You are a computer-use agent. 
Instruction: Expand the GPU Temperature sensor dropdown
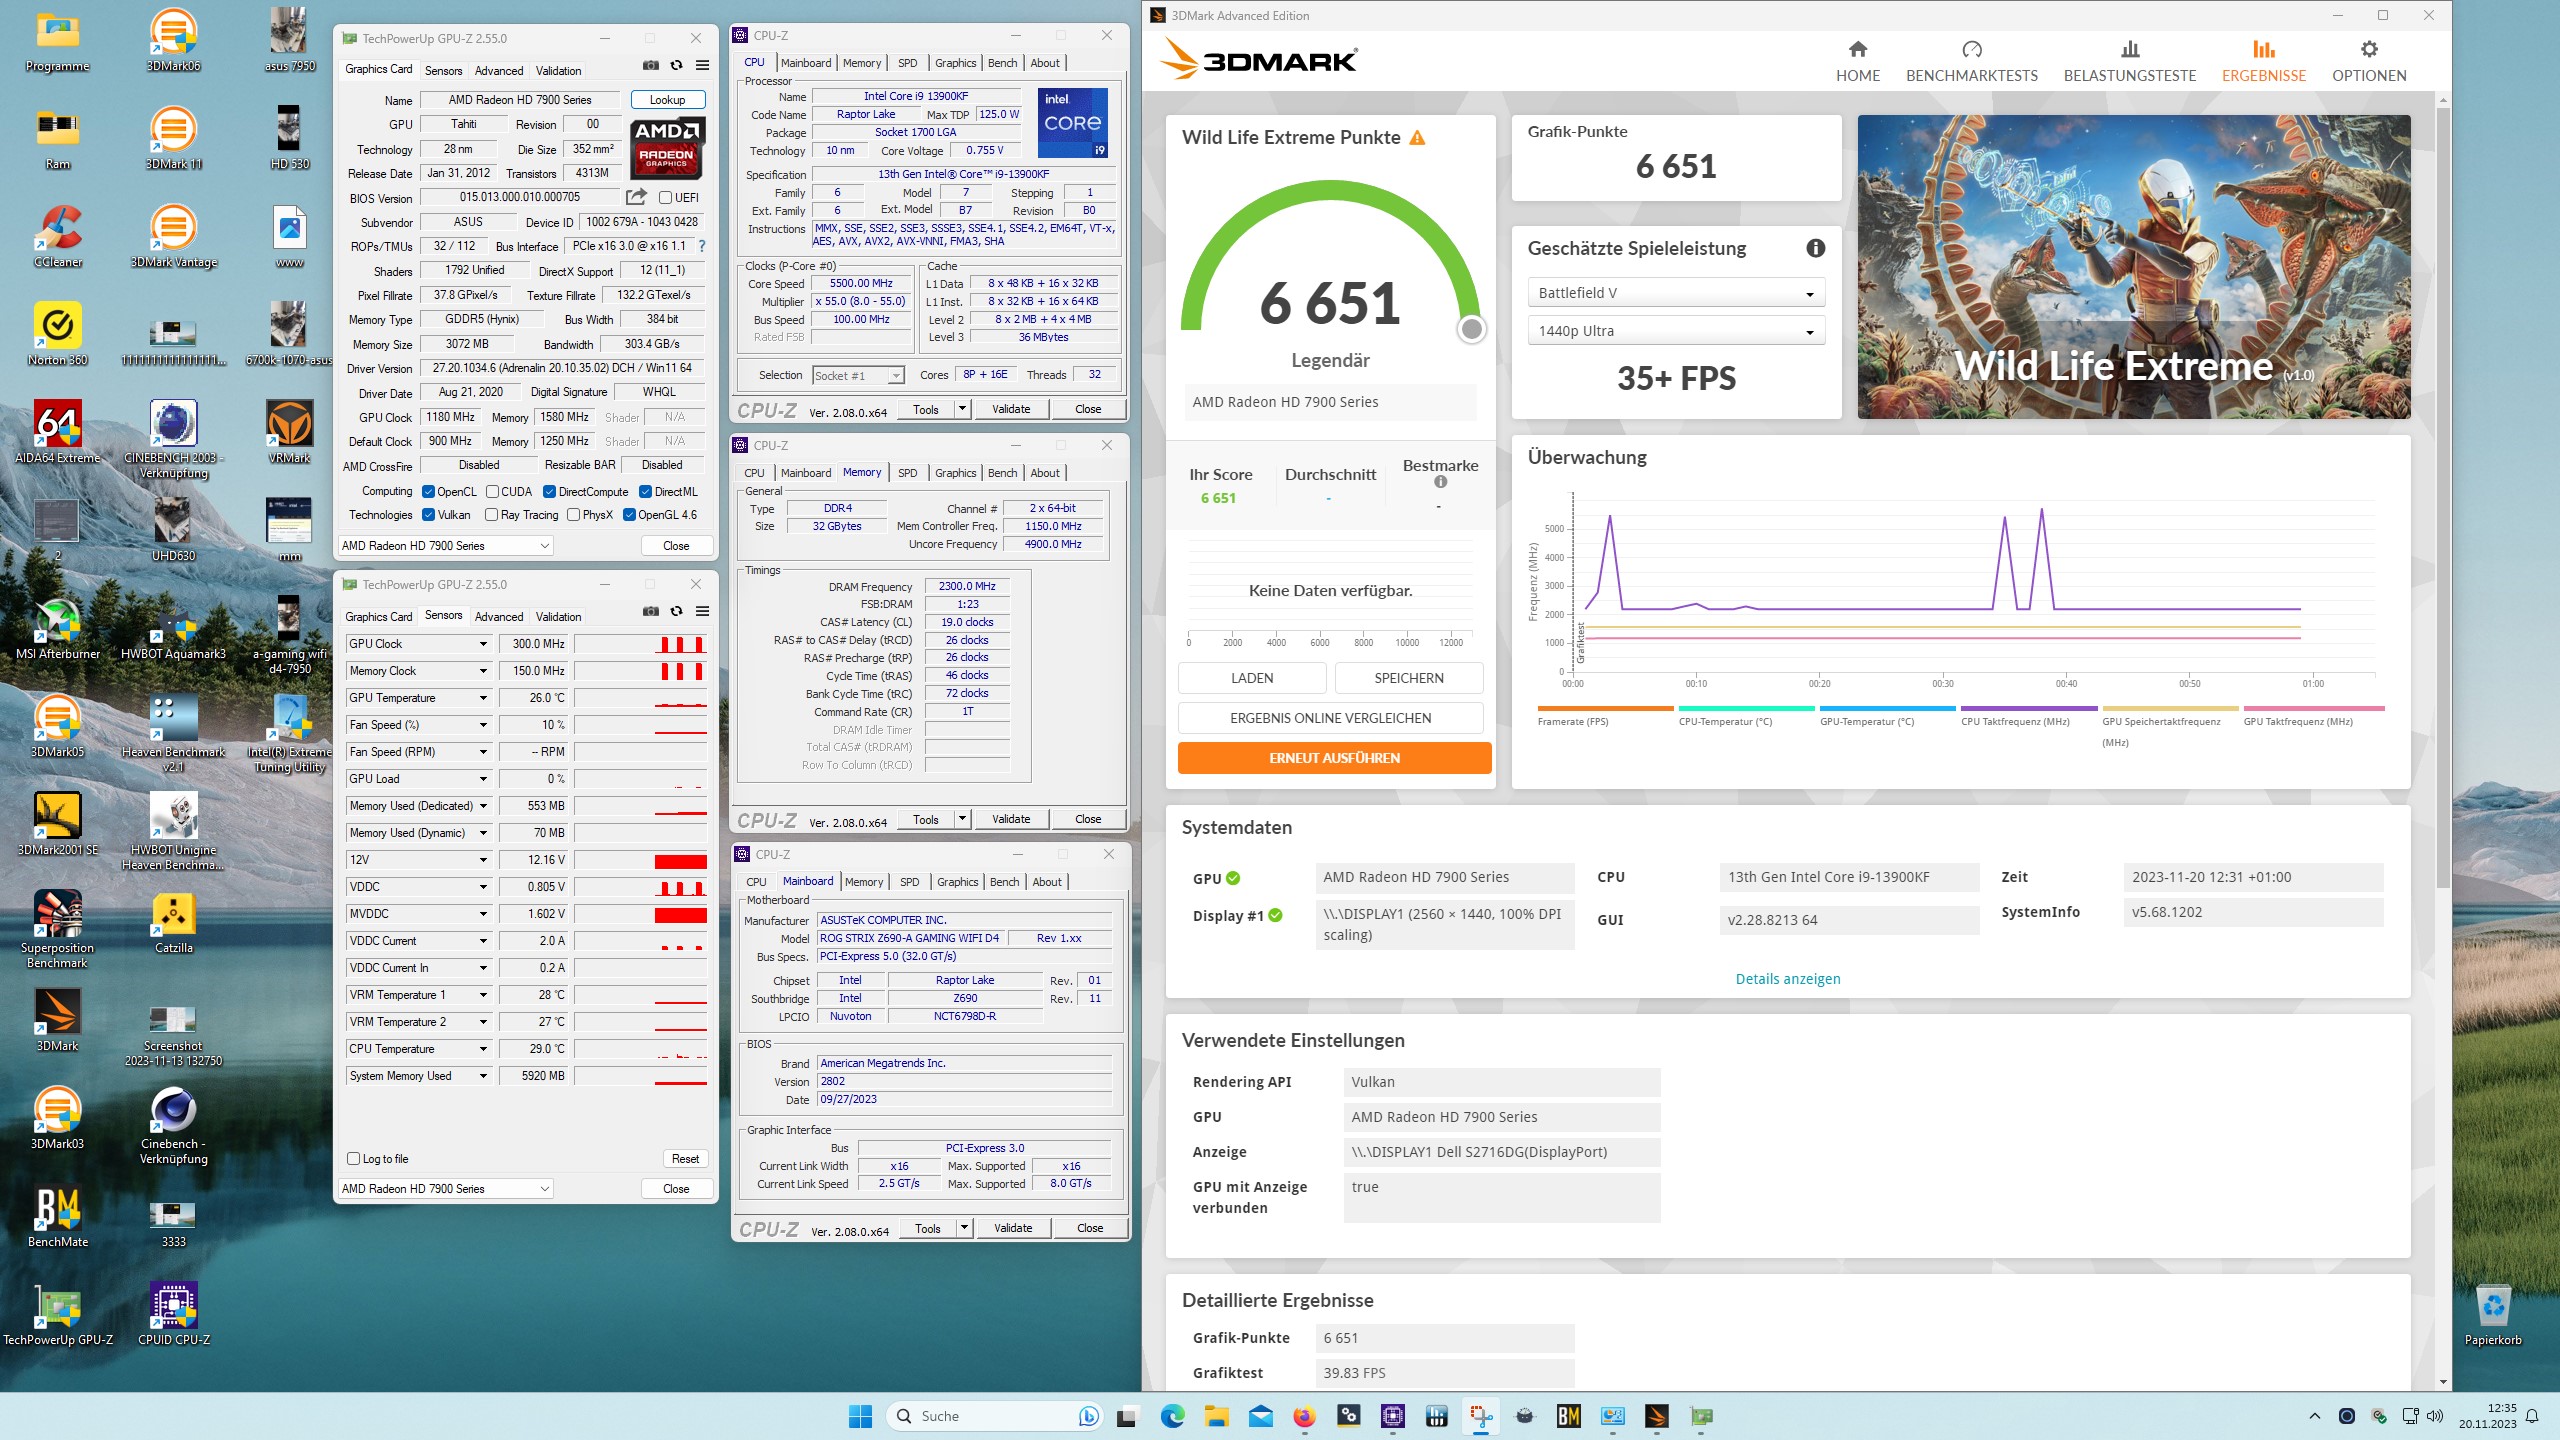click(x=483, y=698)
